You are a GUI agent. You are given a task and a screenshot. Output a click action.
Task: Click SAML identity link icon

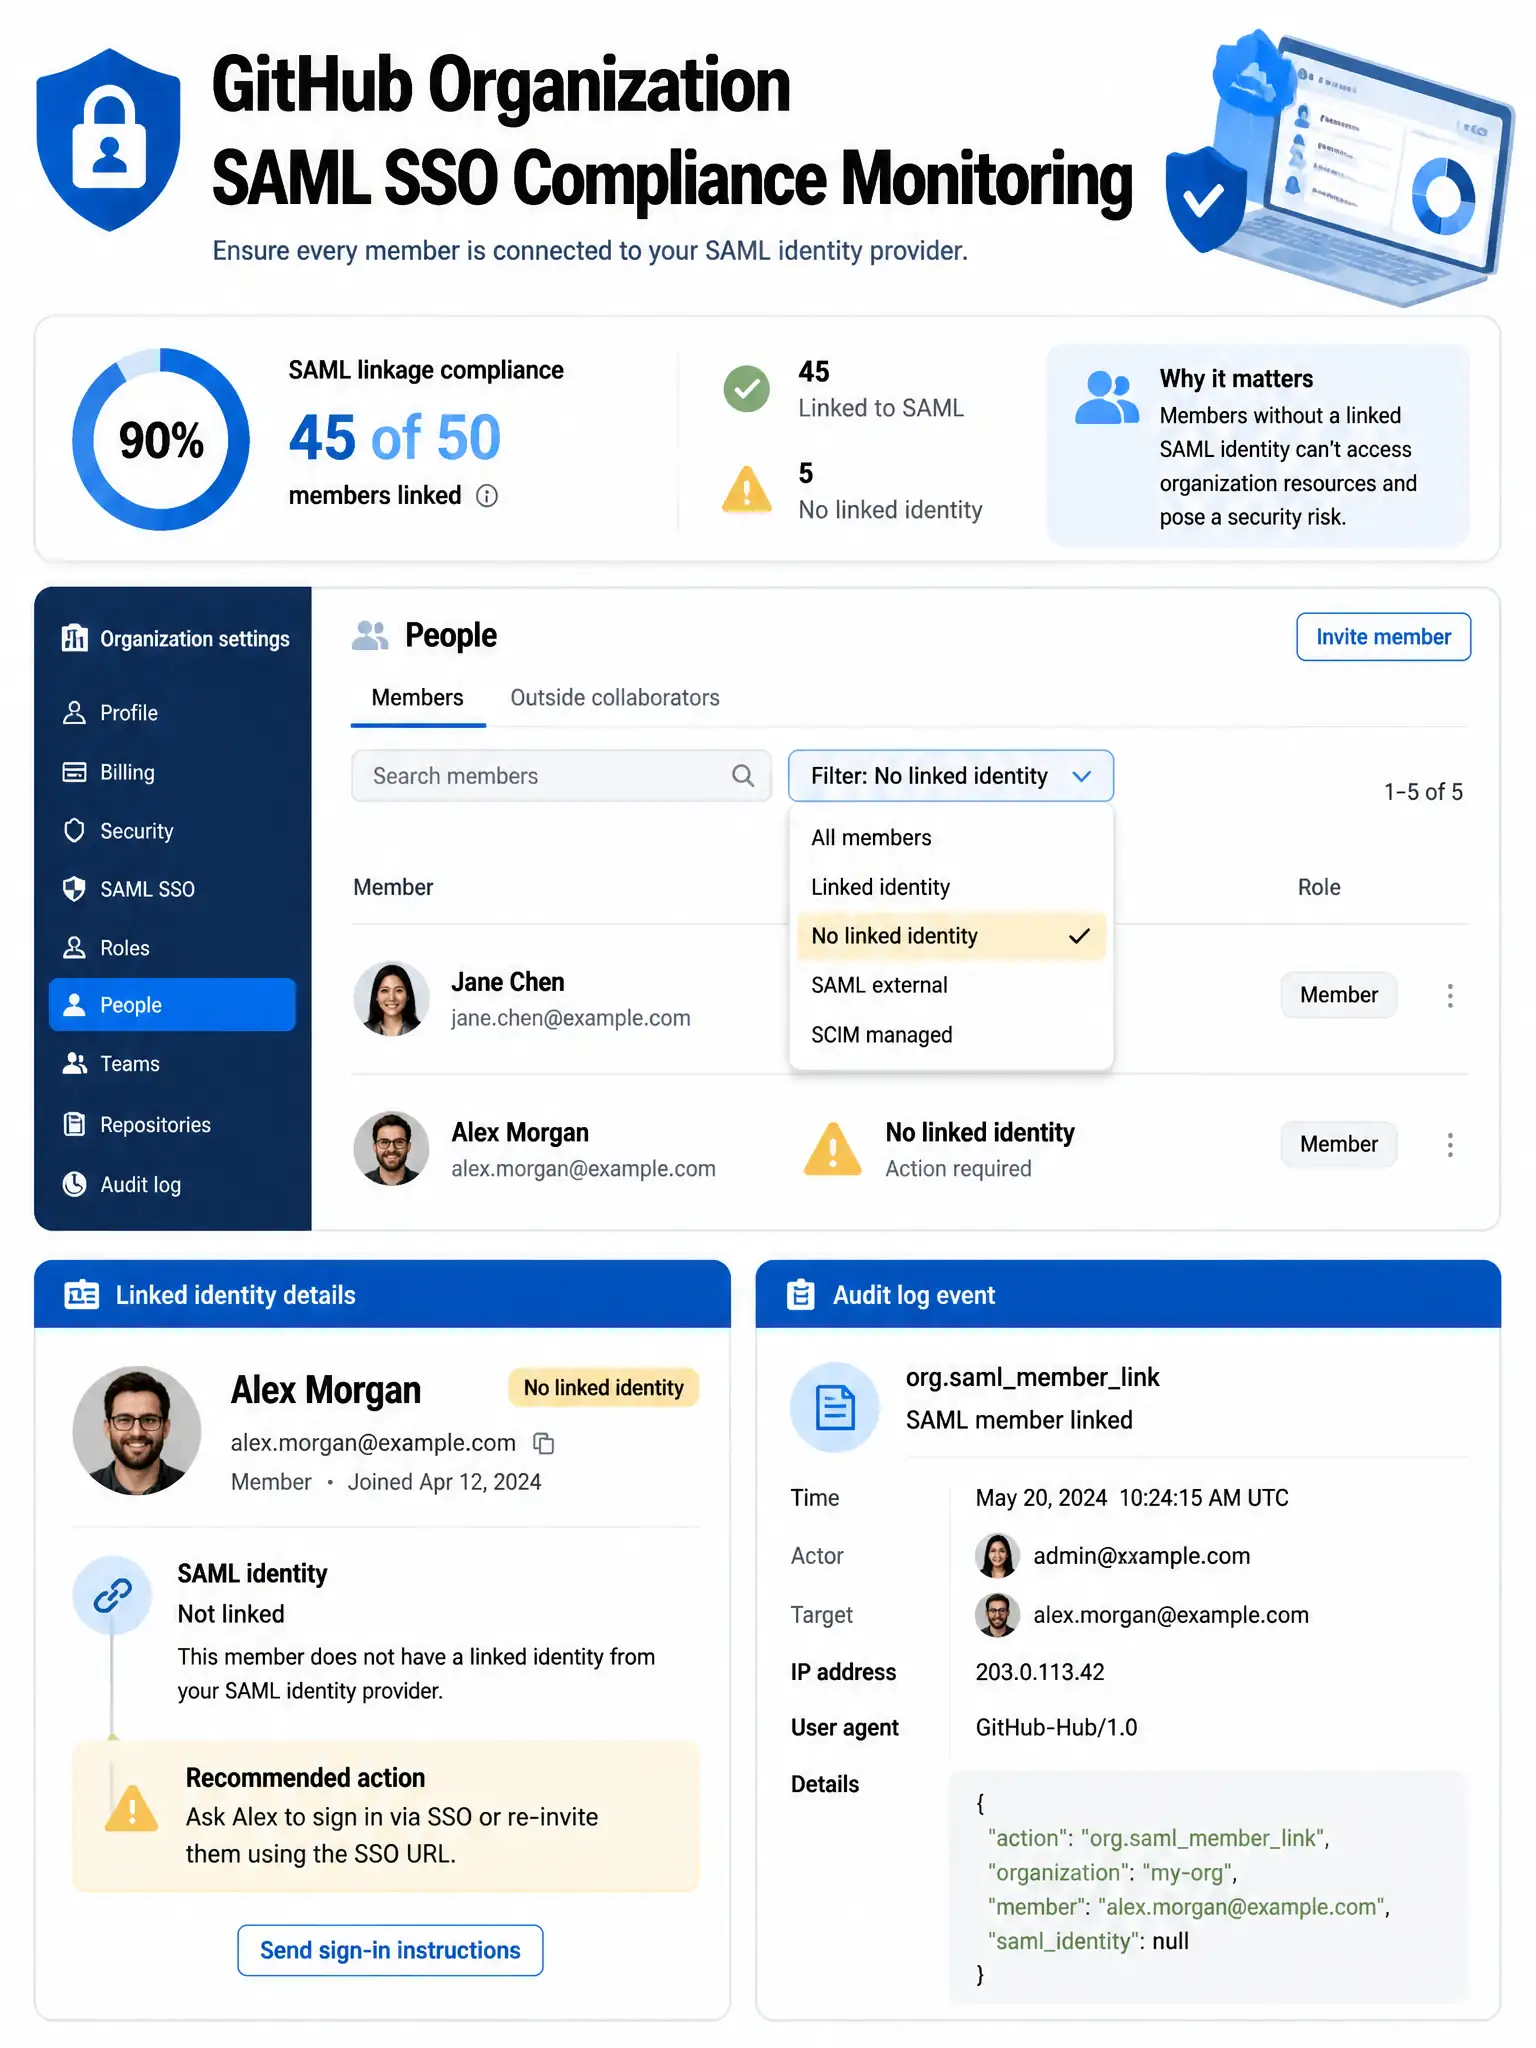113,1595
